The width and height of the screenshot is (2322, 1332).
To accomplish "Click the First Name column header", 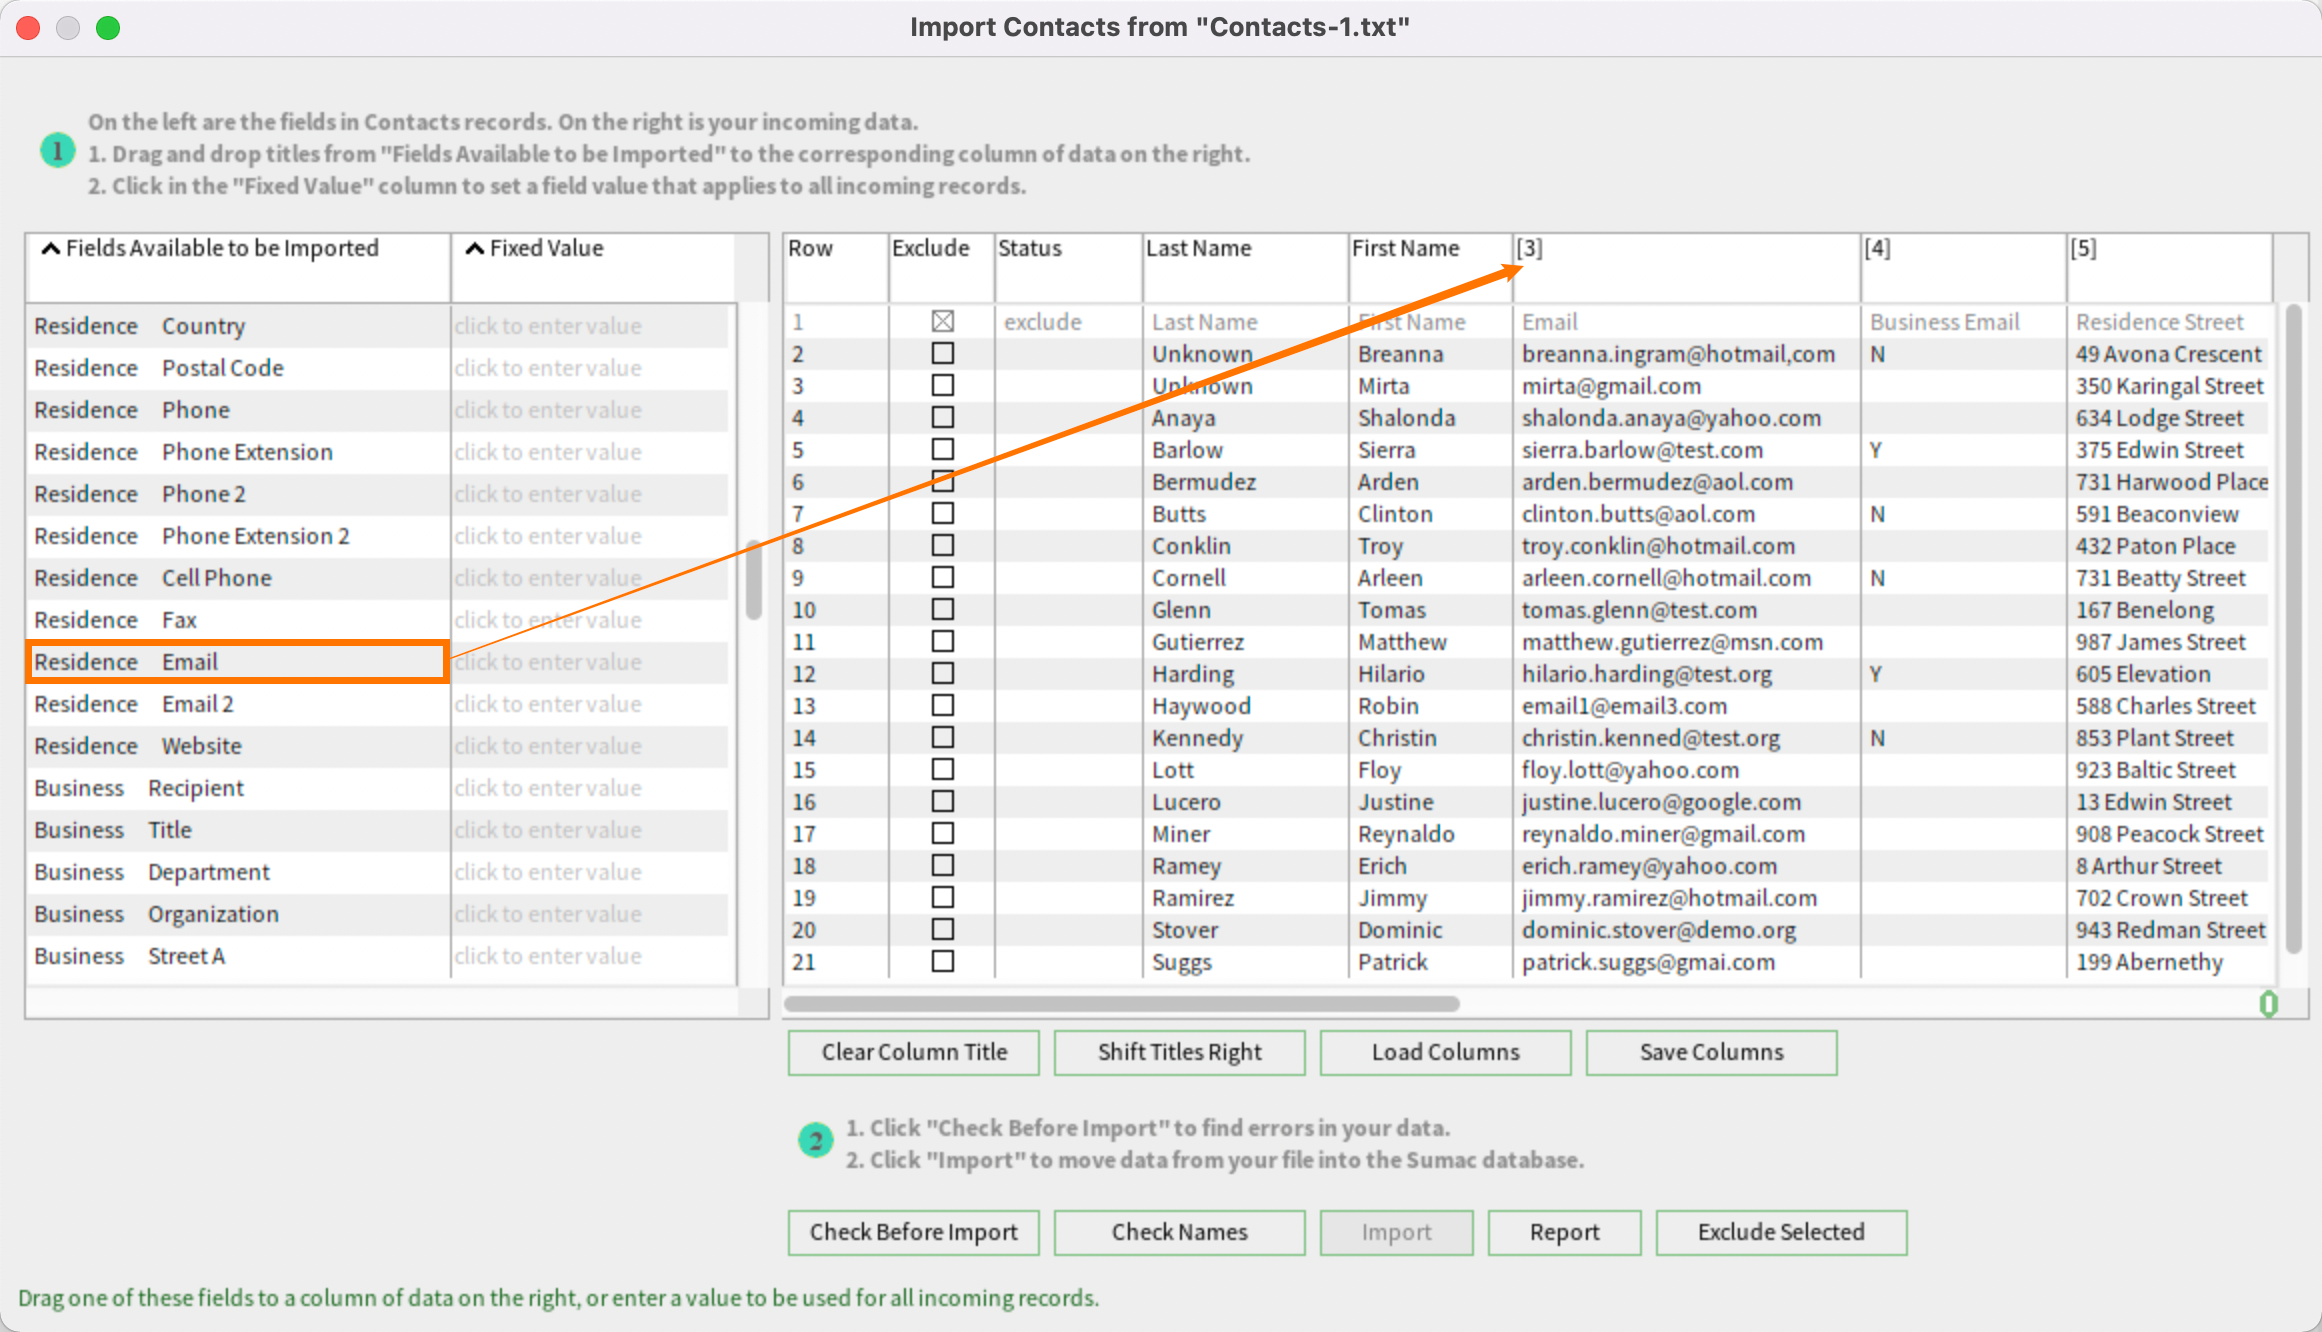I will coord(1430,266).
